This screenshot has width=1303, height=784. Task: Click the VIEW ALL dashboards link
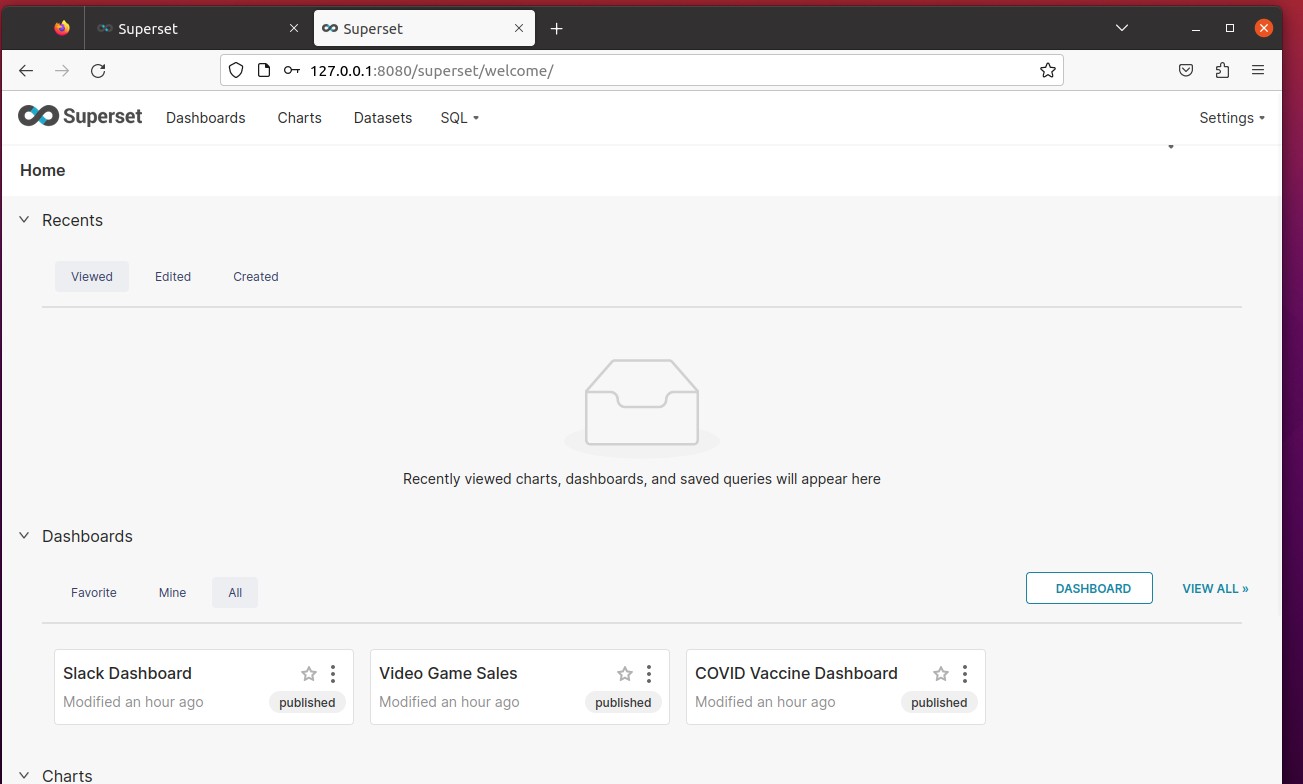coord(1215,589)
